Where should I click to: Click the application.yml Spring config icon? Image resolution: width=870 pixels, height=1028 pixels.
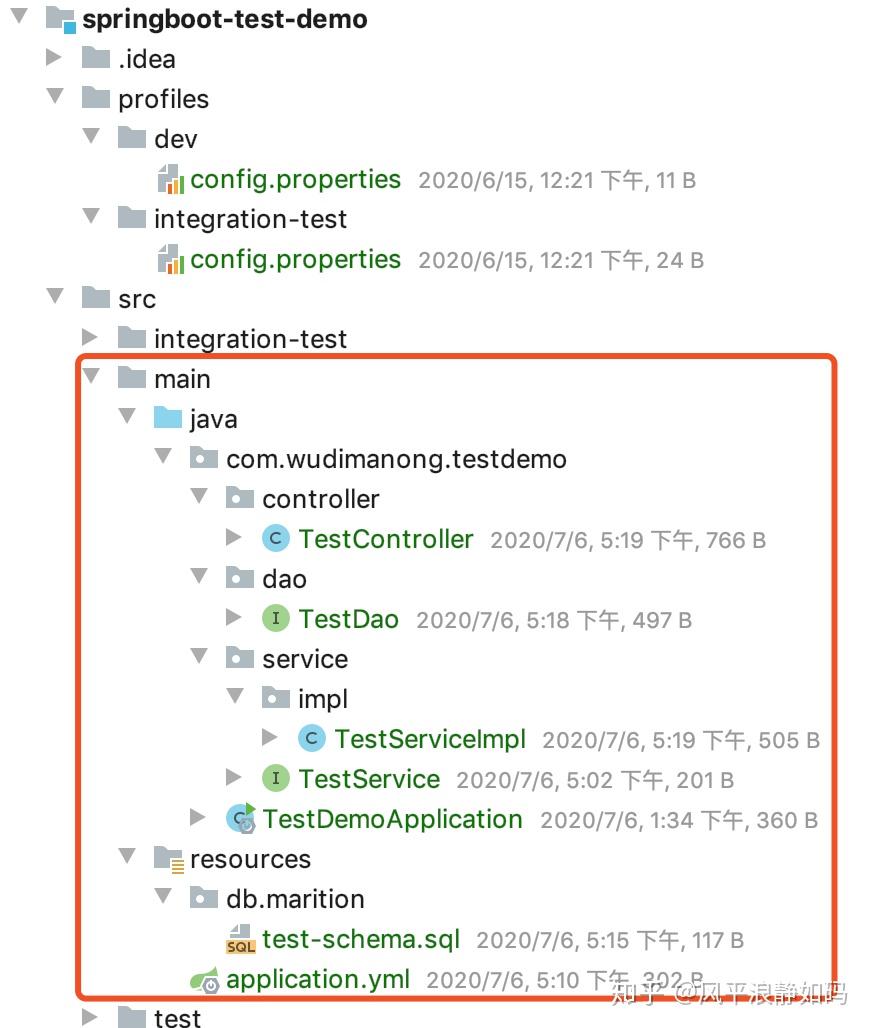pos(205,980)
